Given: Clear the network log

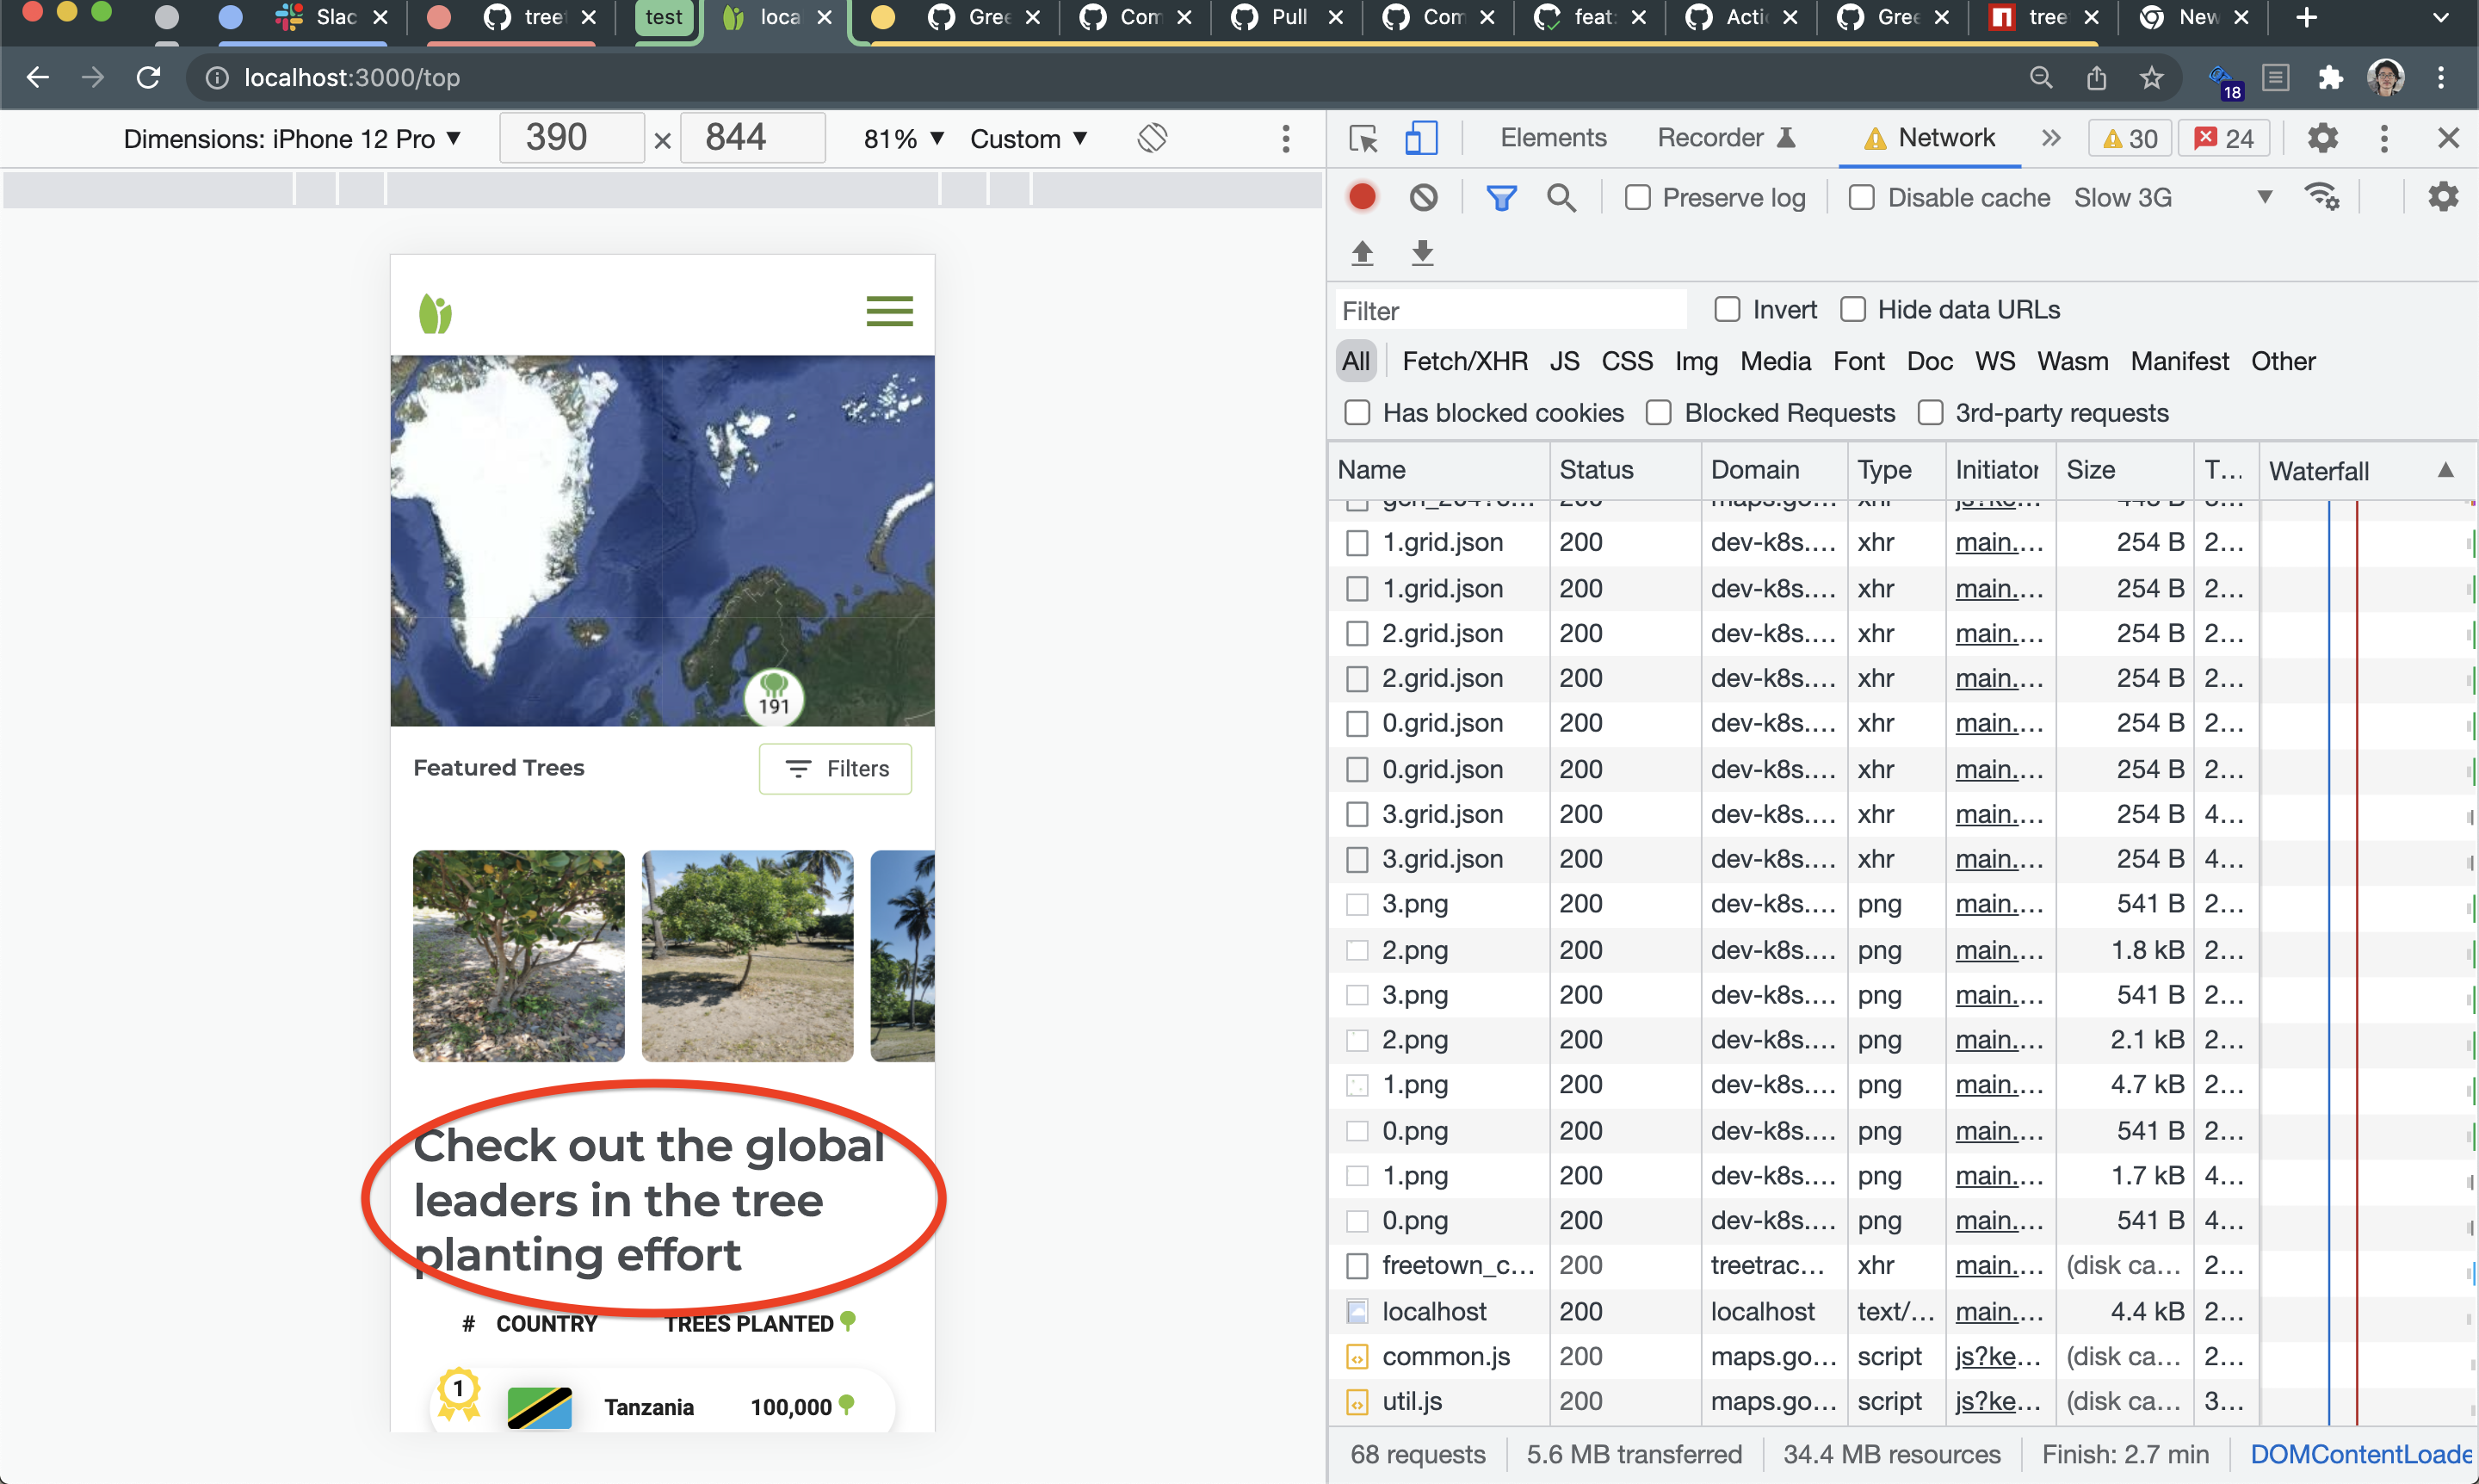Looking at the screenshot, I should (1422, 196).
